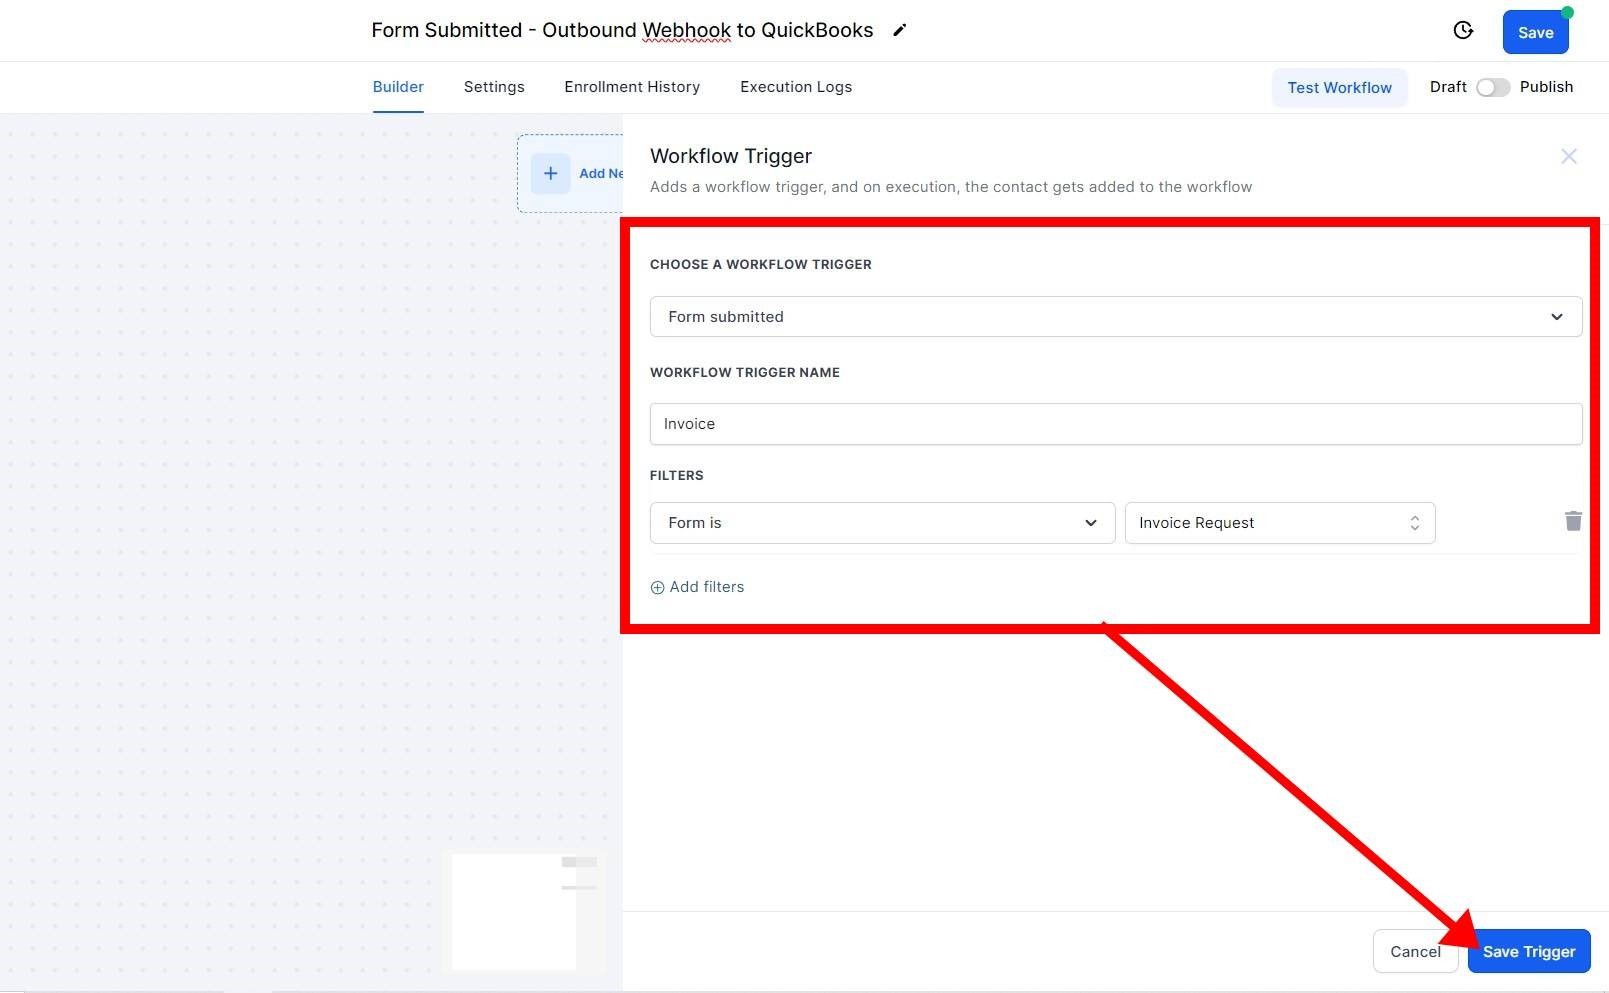Viewport: 1609px width, 993px height.
Task: Open version history via the clock icon
Action: pos(1462,31)
